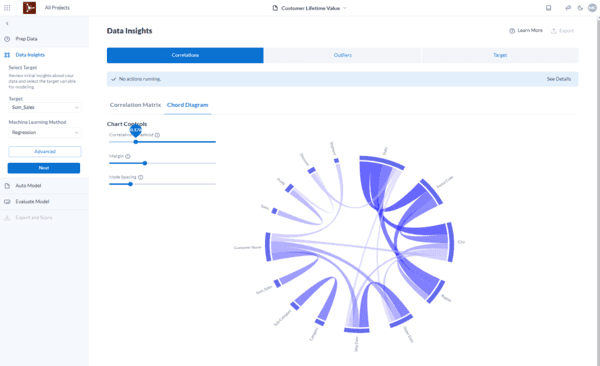Expand the Customer Lifetime Value project dropdown
This screenshot has height=366, width=600.
point(345,8)
